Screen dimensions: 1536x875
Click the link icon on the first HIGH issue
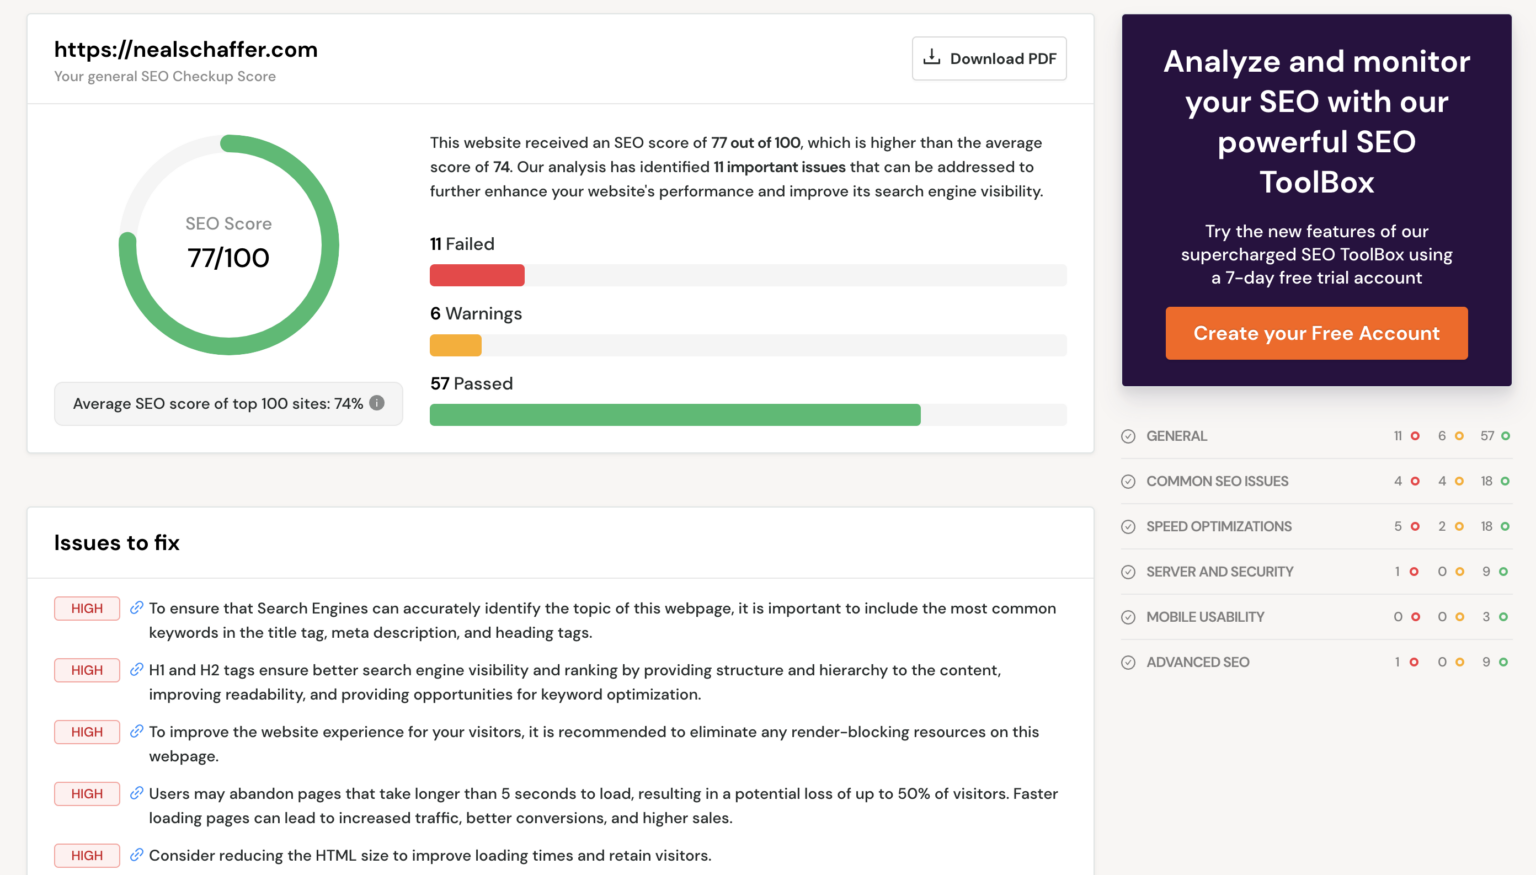click(x=136, y=607)
